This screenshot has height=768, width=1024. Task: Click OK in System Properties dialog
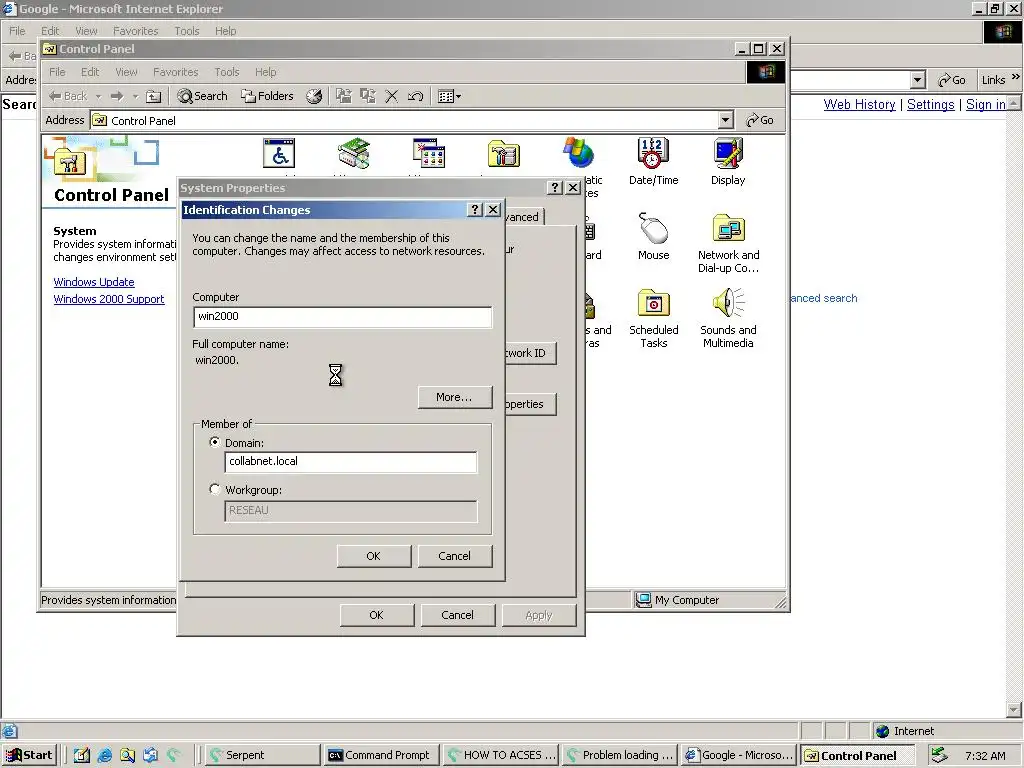pos(377,615)
